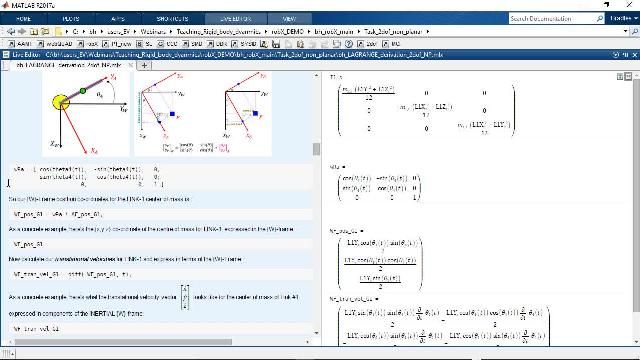Click the editor vertical scrollbar thumb

point(316,149)
